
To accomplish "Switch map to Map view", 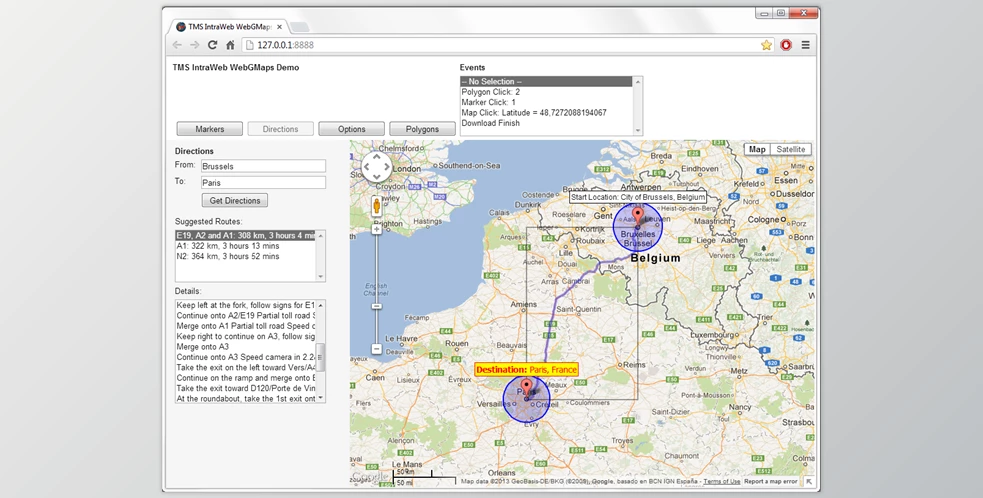I will point(757,149).
